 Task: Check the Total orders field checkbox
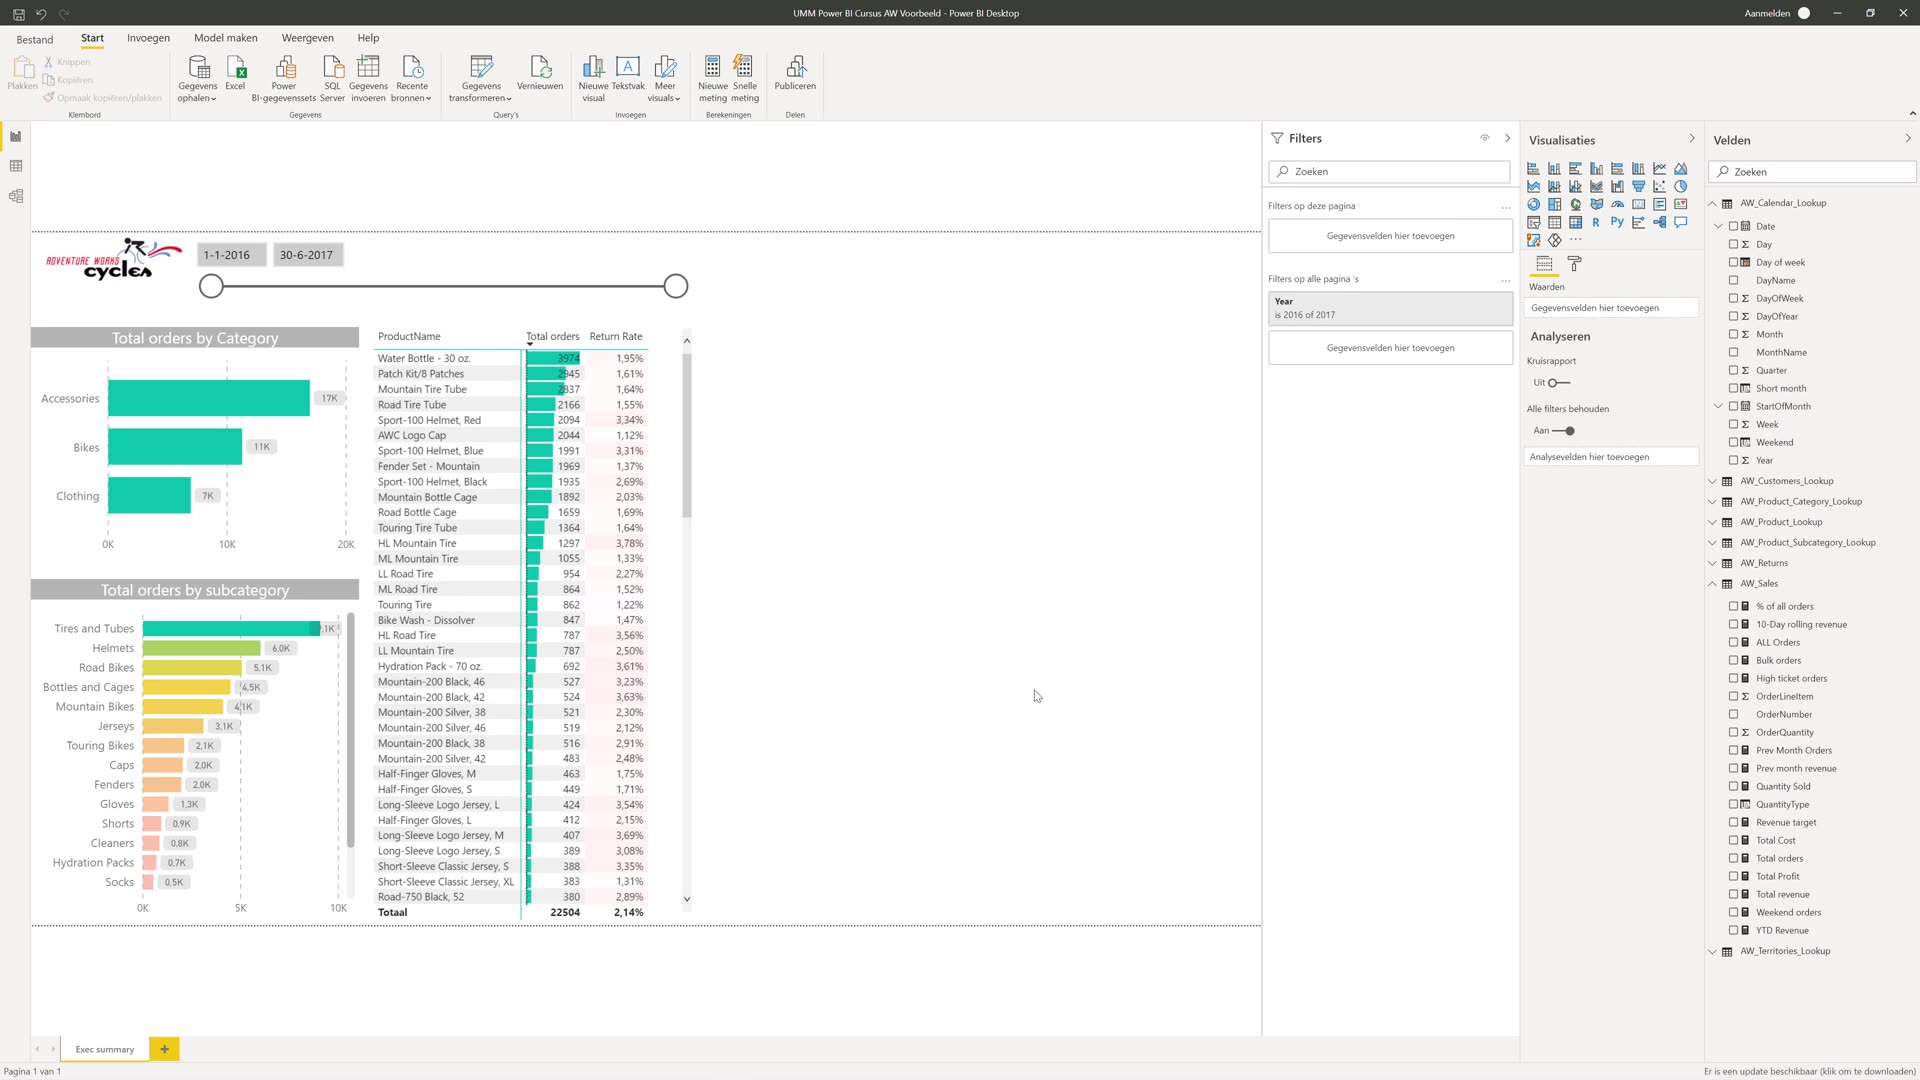click(x=1734, y=858)
